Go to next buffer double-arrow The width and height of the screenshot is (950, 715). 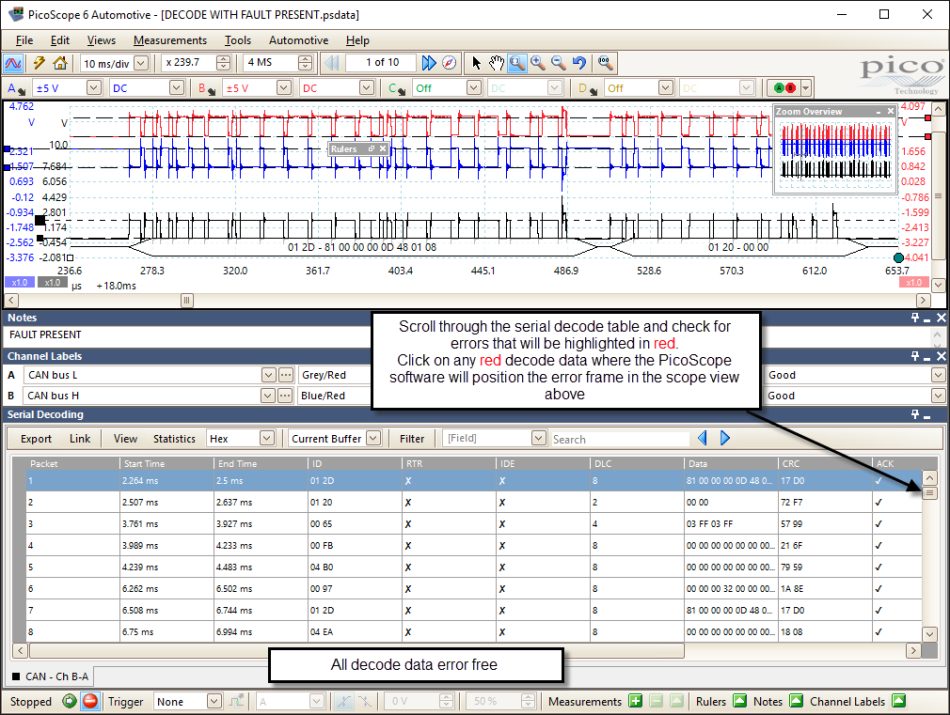(428, 63)
